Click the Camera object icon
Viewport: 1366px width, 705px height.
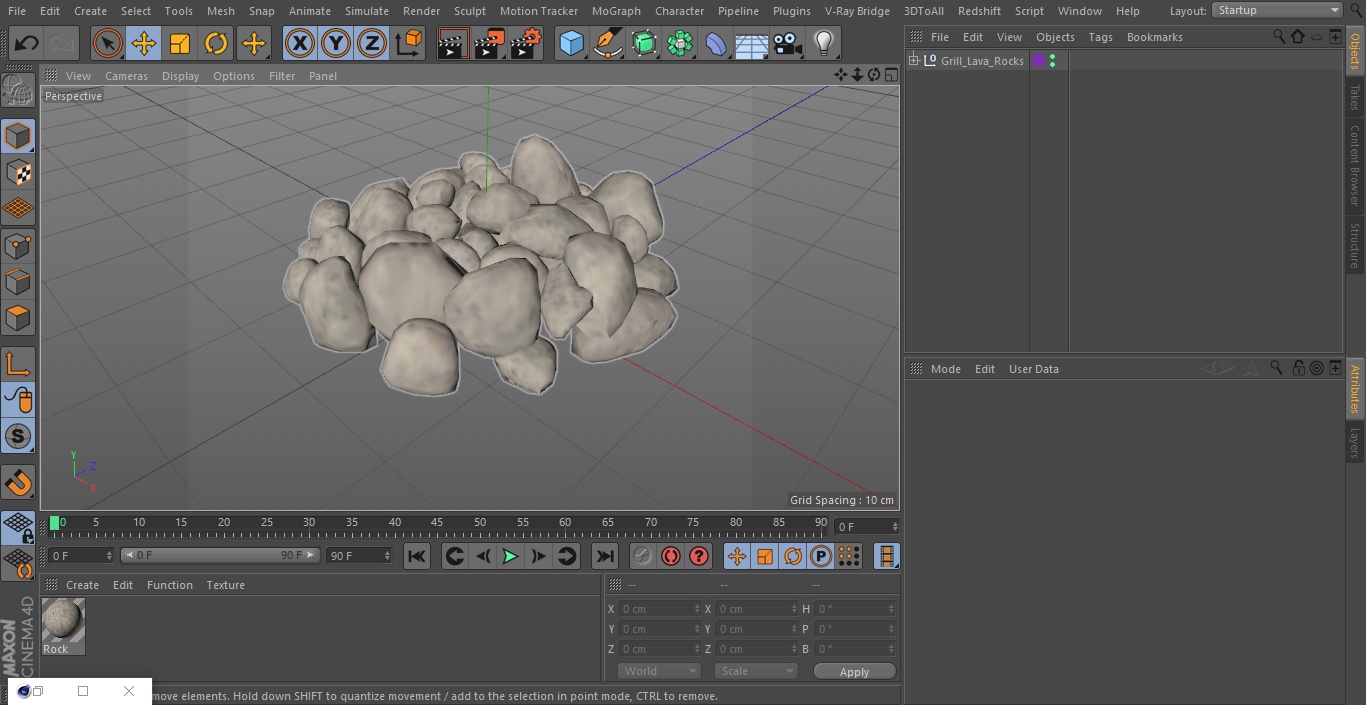788,44
